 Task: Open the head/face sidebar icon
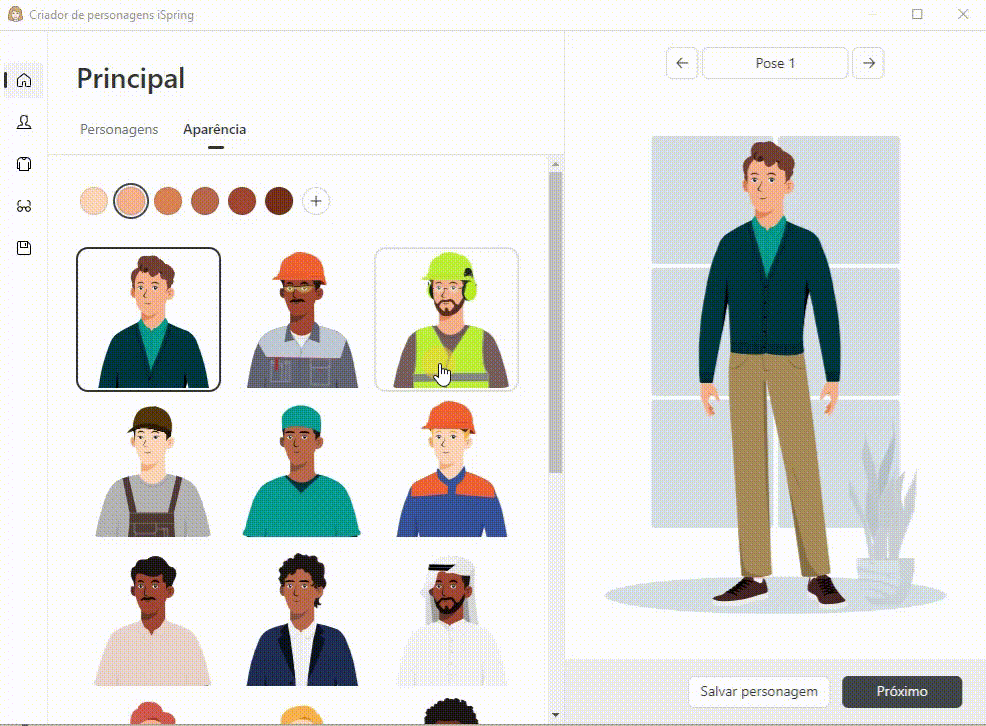tap(24, 122)
